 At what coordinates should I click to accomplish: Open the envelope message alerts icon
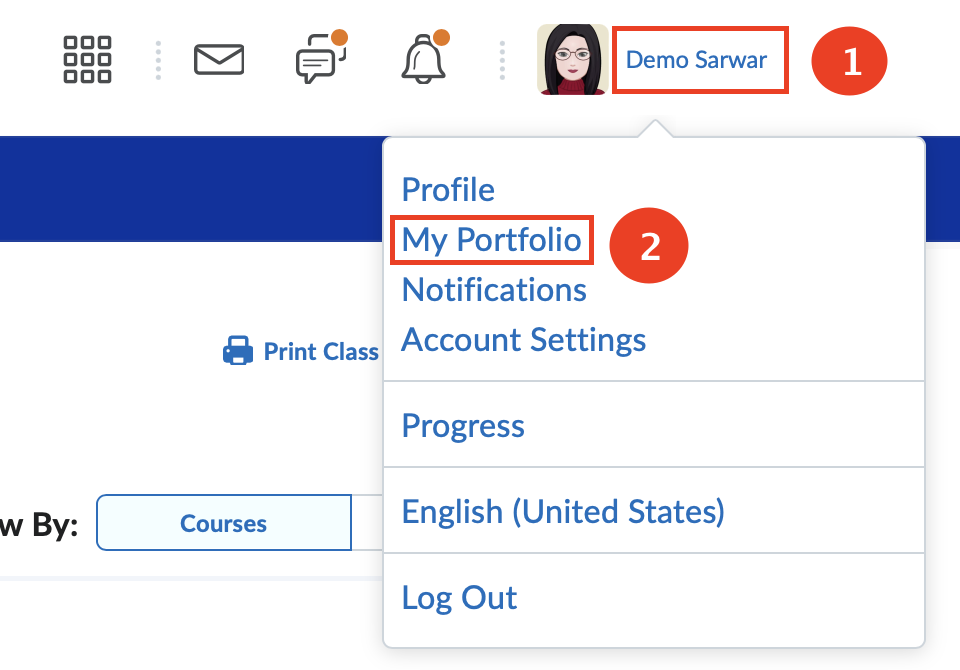click(219, 59)
